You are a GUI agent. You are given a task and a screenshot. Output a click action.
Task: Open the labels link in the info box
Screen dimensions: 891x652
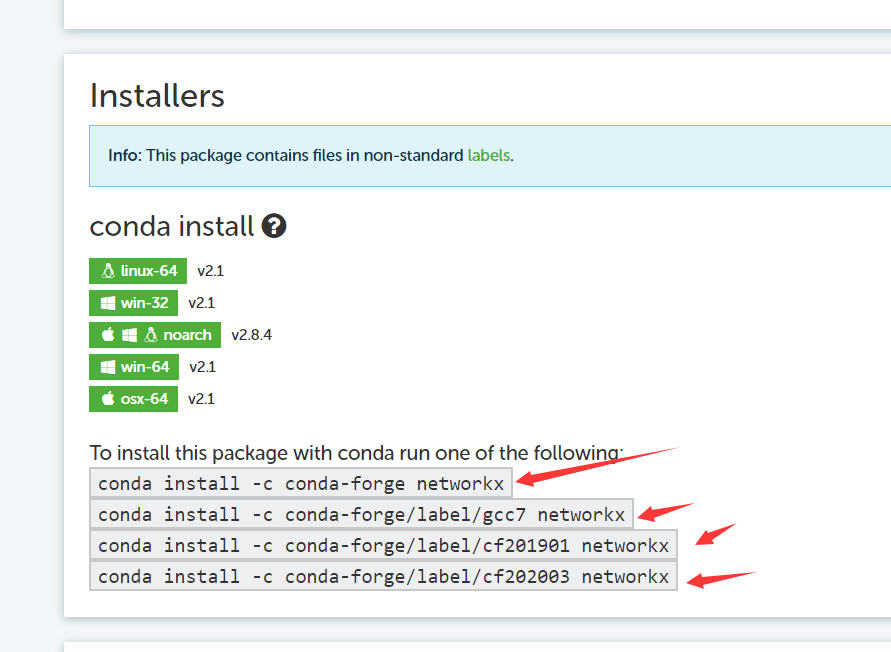click(x=489, y=155)
